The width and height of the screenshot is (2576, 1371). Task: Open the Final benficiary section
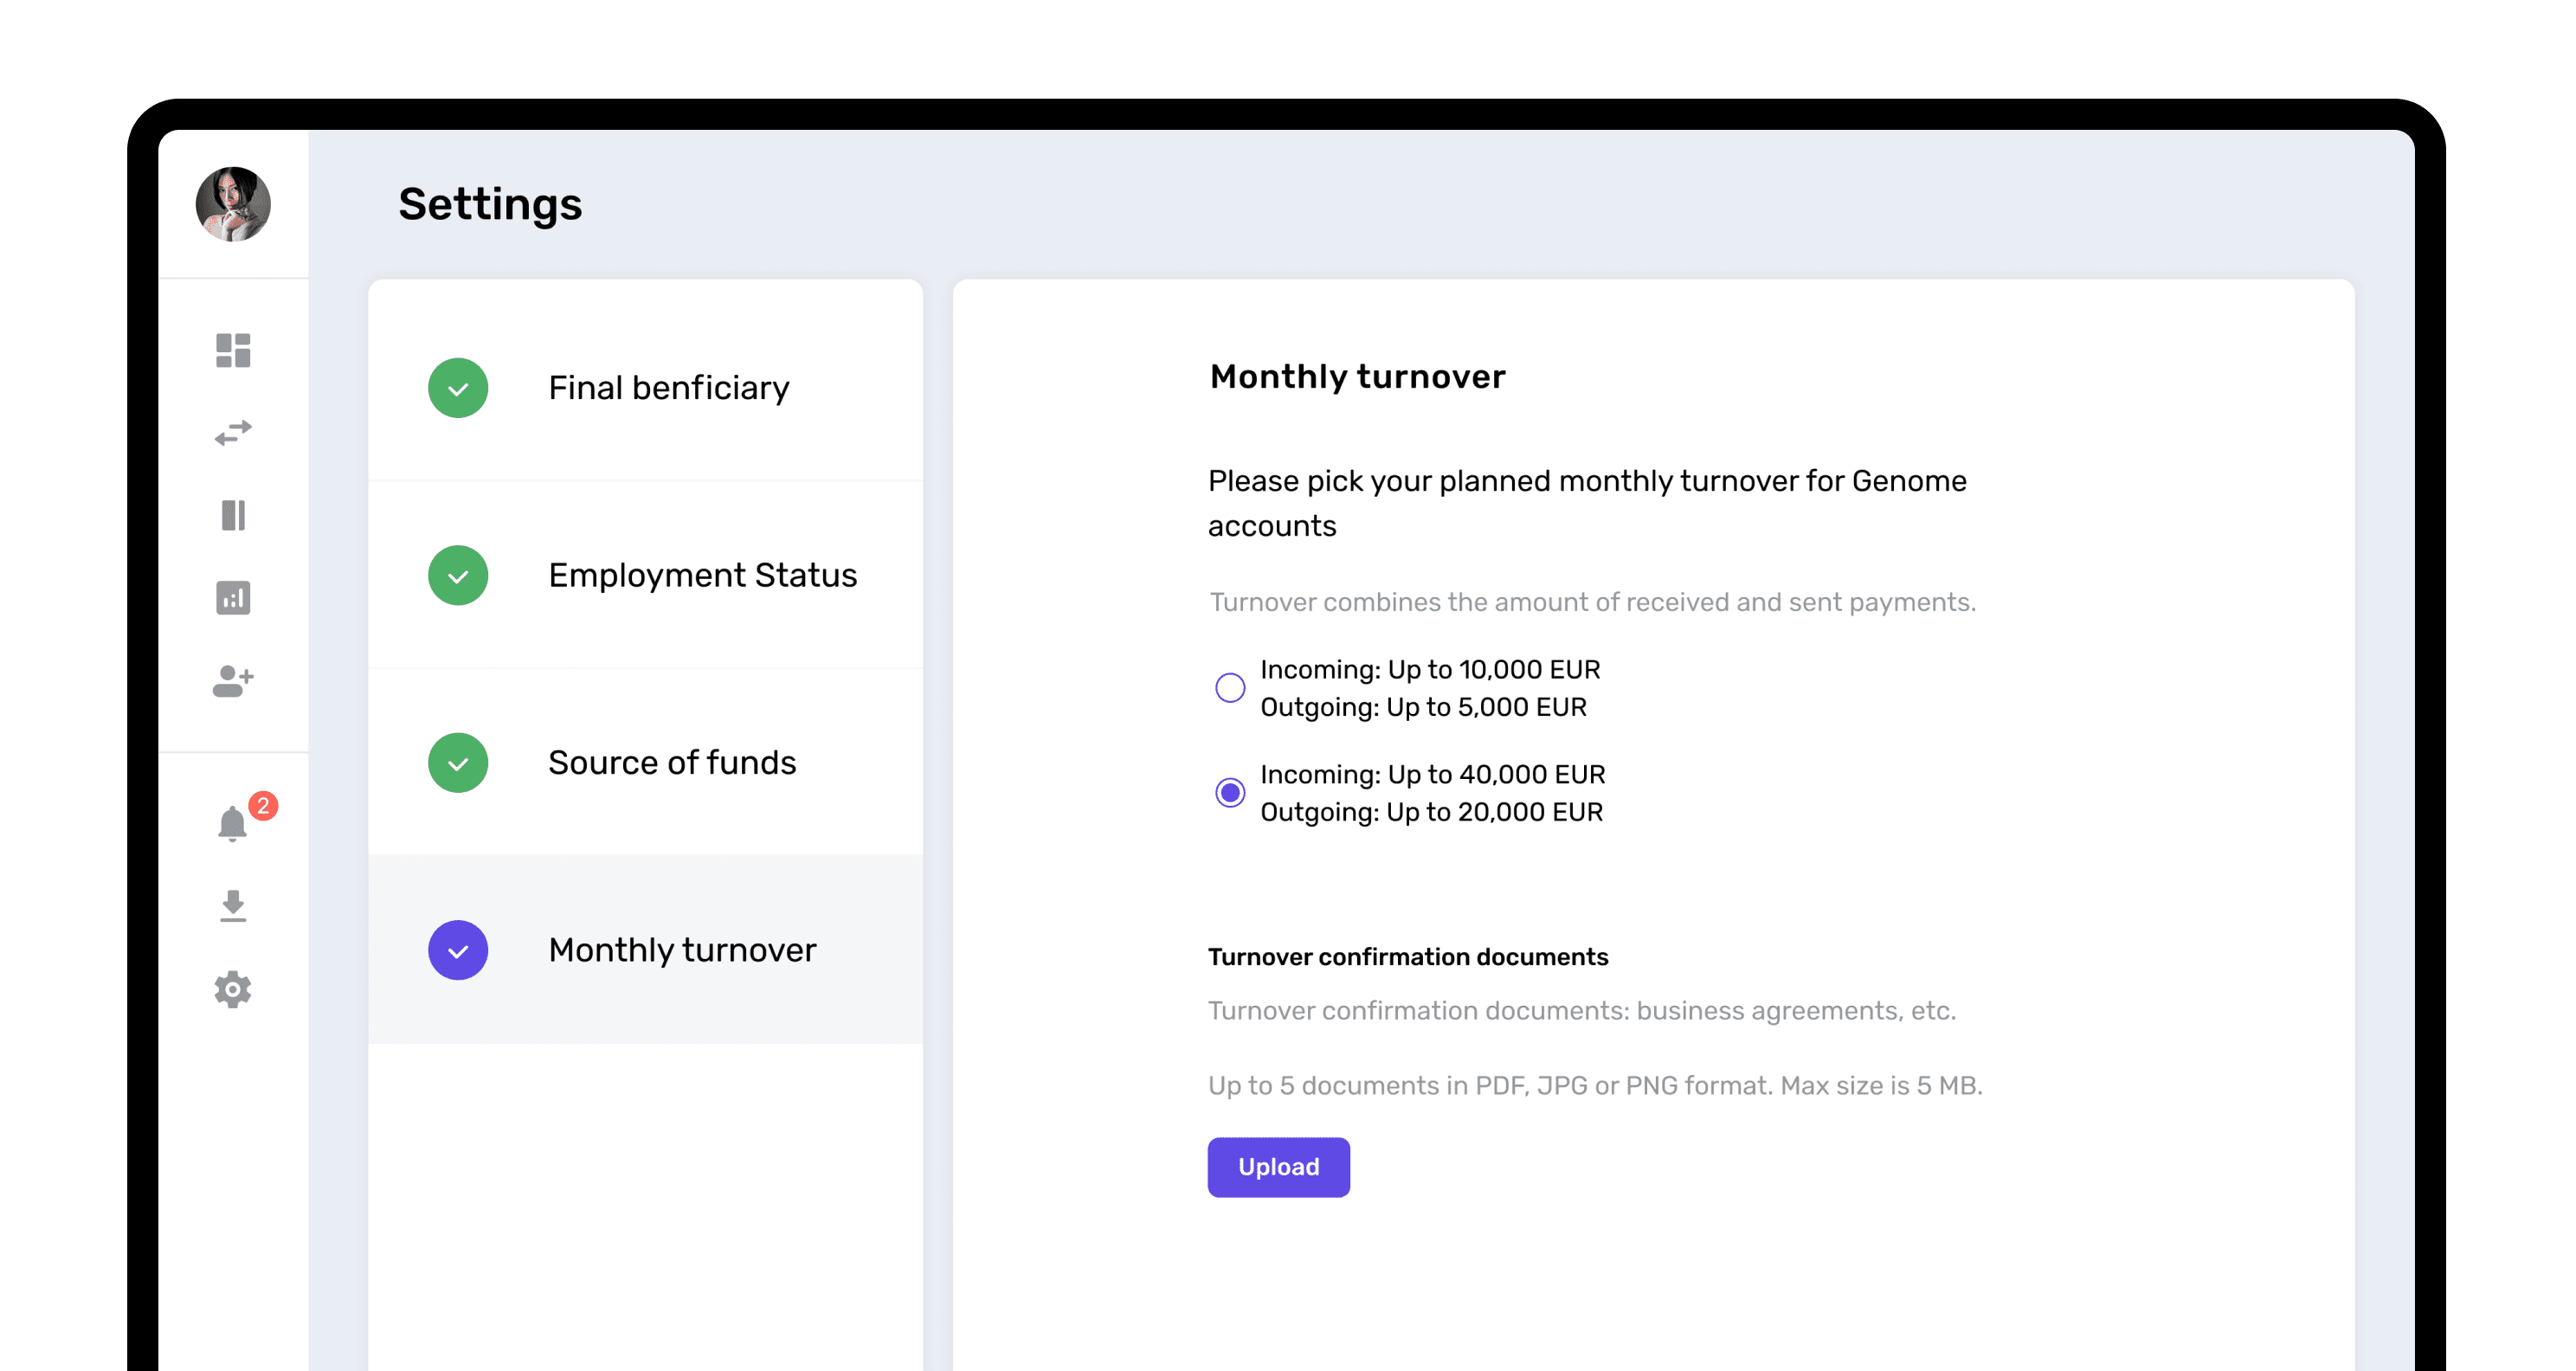668,388
